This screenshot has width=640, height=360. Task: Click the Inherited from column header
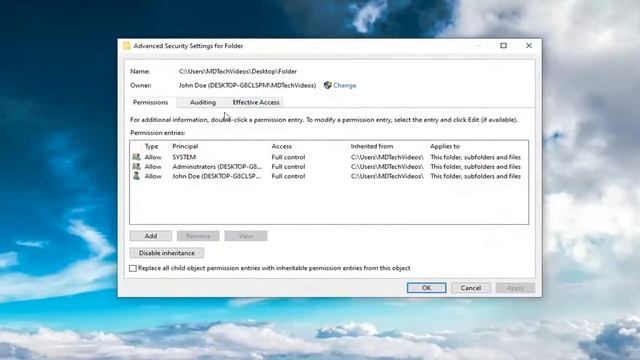(372, 146)
